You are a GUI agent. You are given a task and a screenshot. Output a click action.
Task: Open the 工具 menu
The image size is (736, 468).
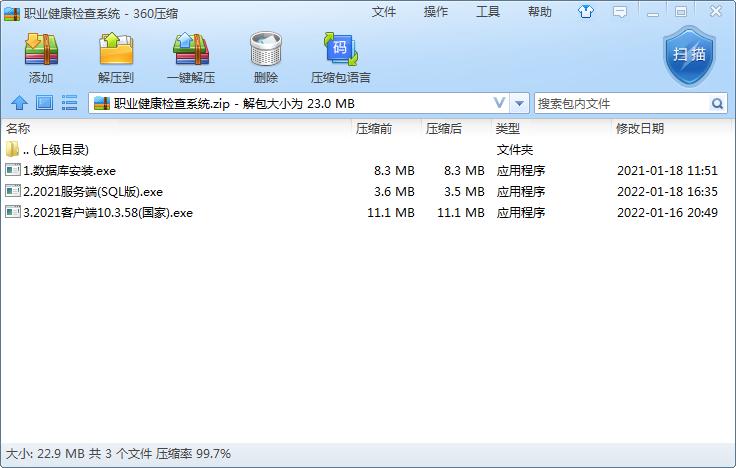[488, 12]
